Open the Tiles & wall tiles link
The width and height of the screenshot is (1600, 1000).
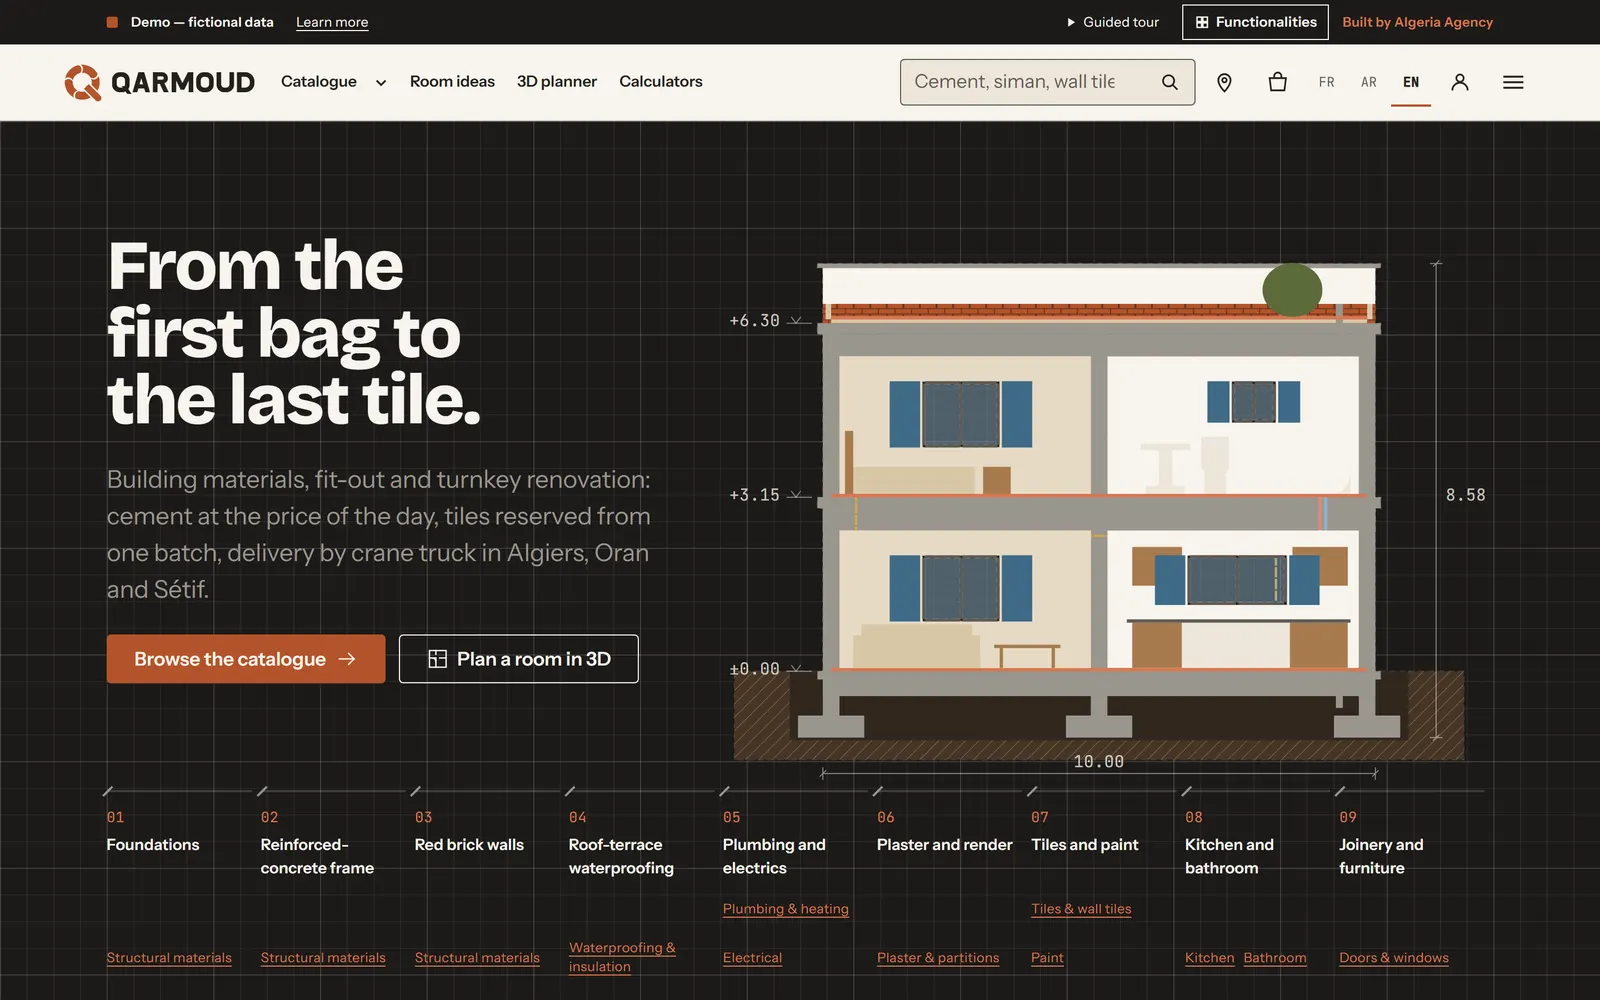[x=1081, y=909]
